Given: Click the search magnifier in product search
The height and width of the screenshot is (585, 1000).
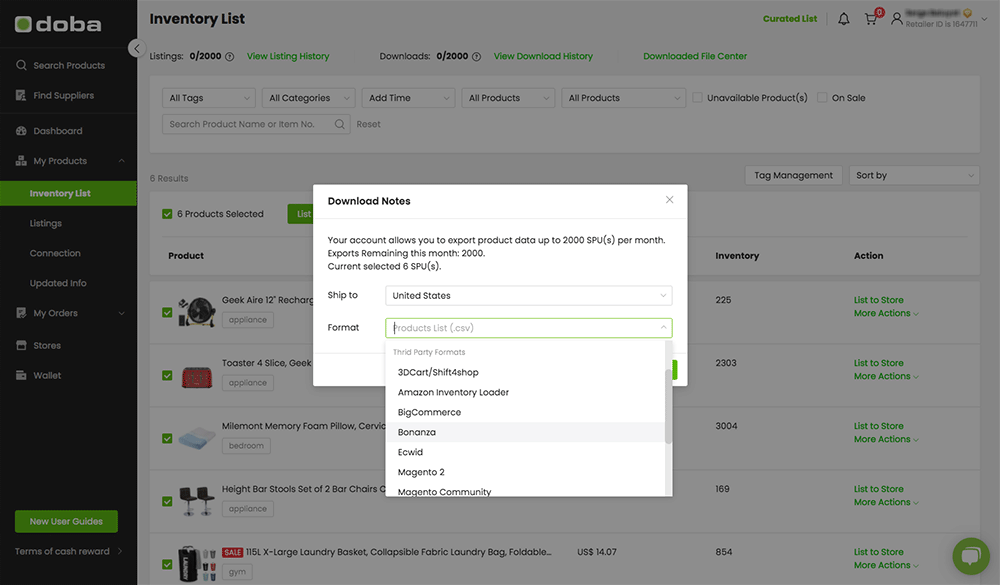Looking at the screenshot, I should coord(340,124).
